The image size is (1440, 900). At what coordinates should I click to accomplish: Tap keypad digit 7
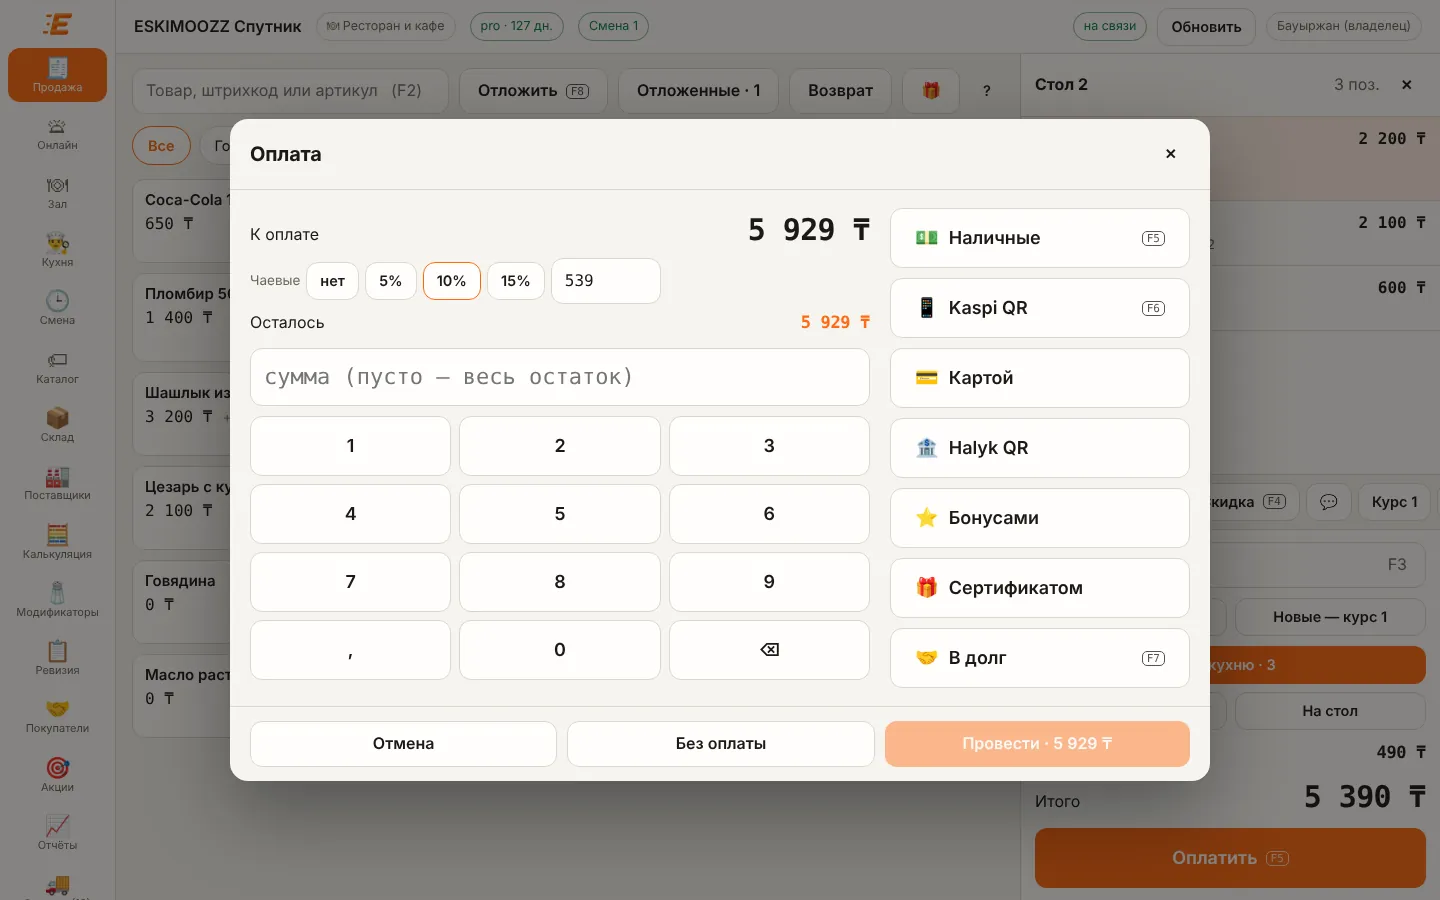(350, 582)
